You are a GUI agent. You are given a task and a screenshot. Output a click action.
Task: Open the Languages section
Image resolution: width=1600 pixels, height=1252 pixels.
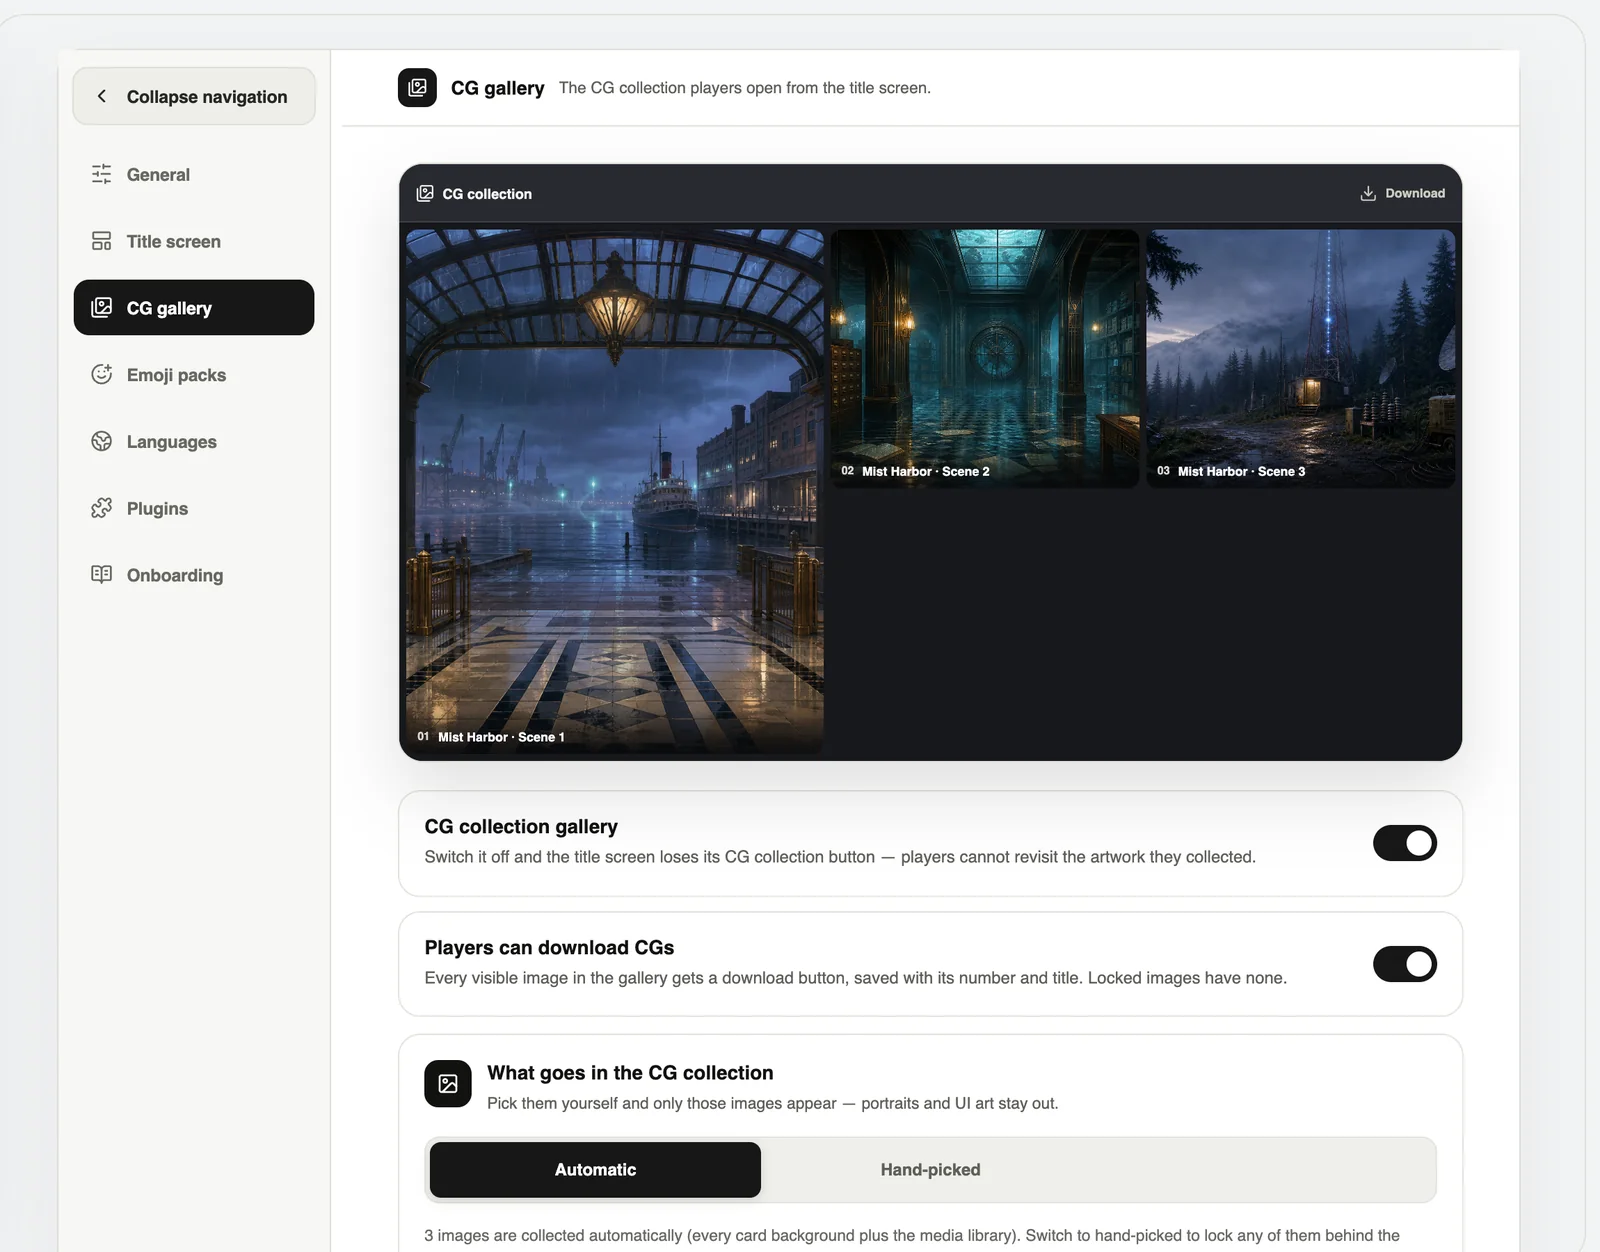tap(194, 441)
